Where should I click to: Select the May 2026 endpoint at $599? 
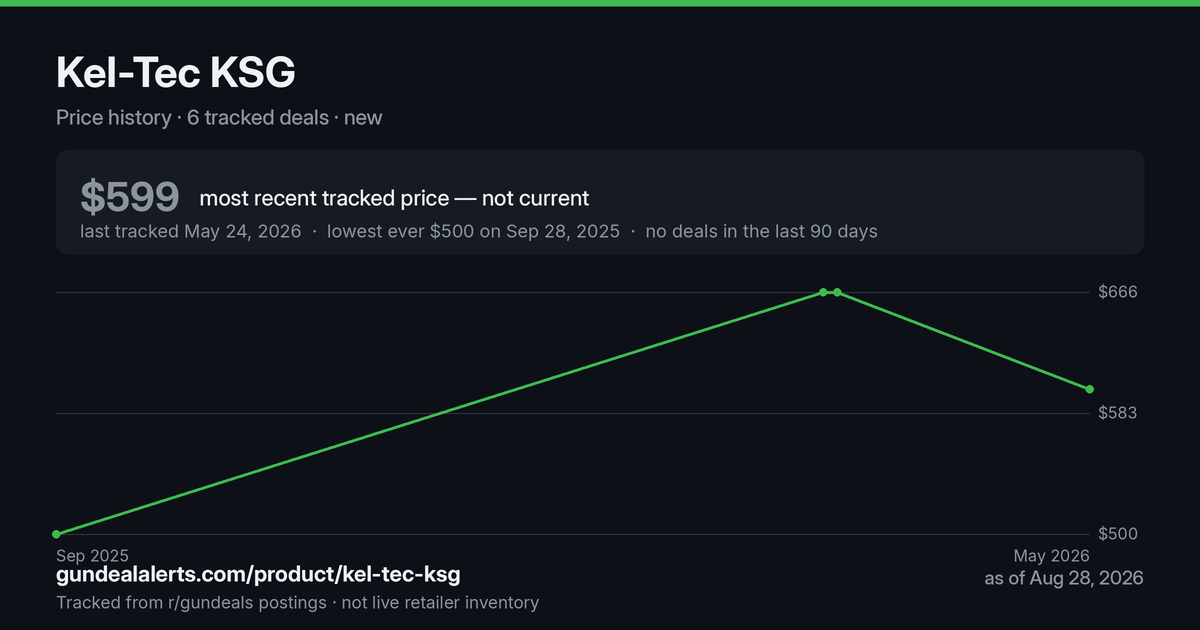click(x=1090, y=389)
